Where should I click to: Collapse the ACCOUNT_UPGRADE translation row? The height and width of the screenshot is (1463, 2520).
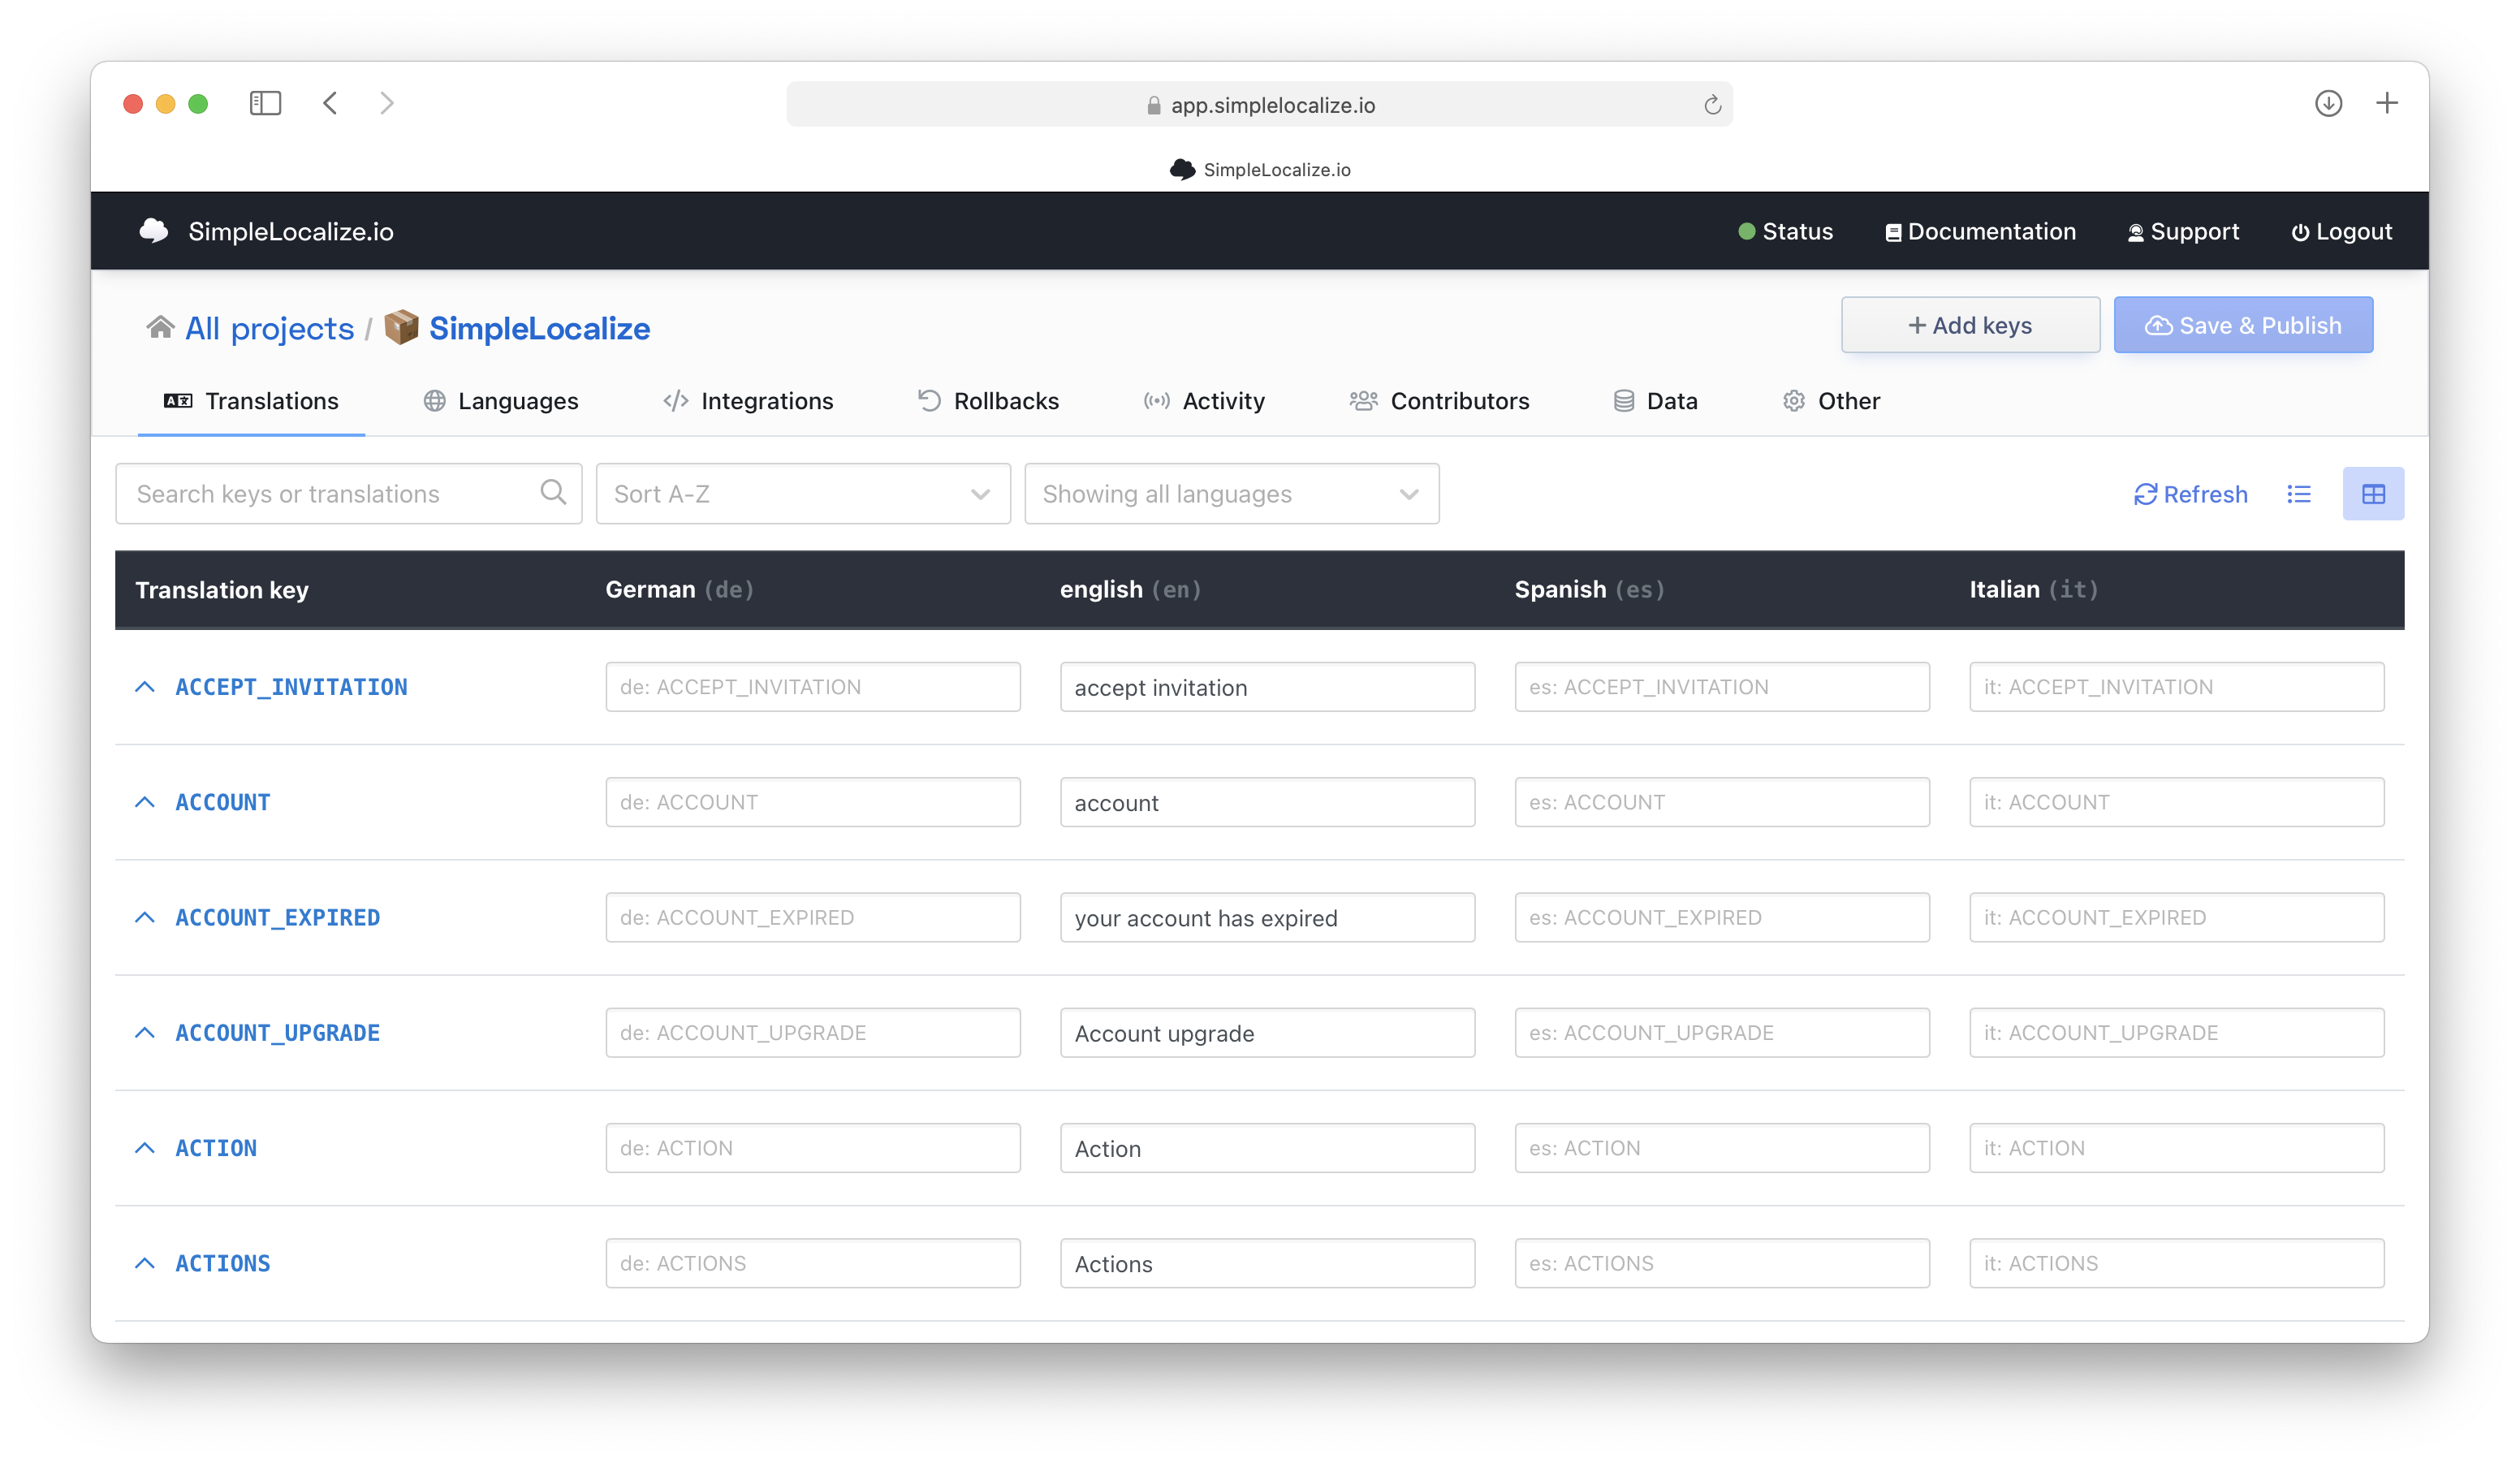tap(146, 1033)
